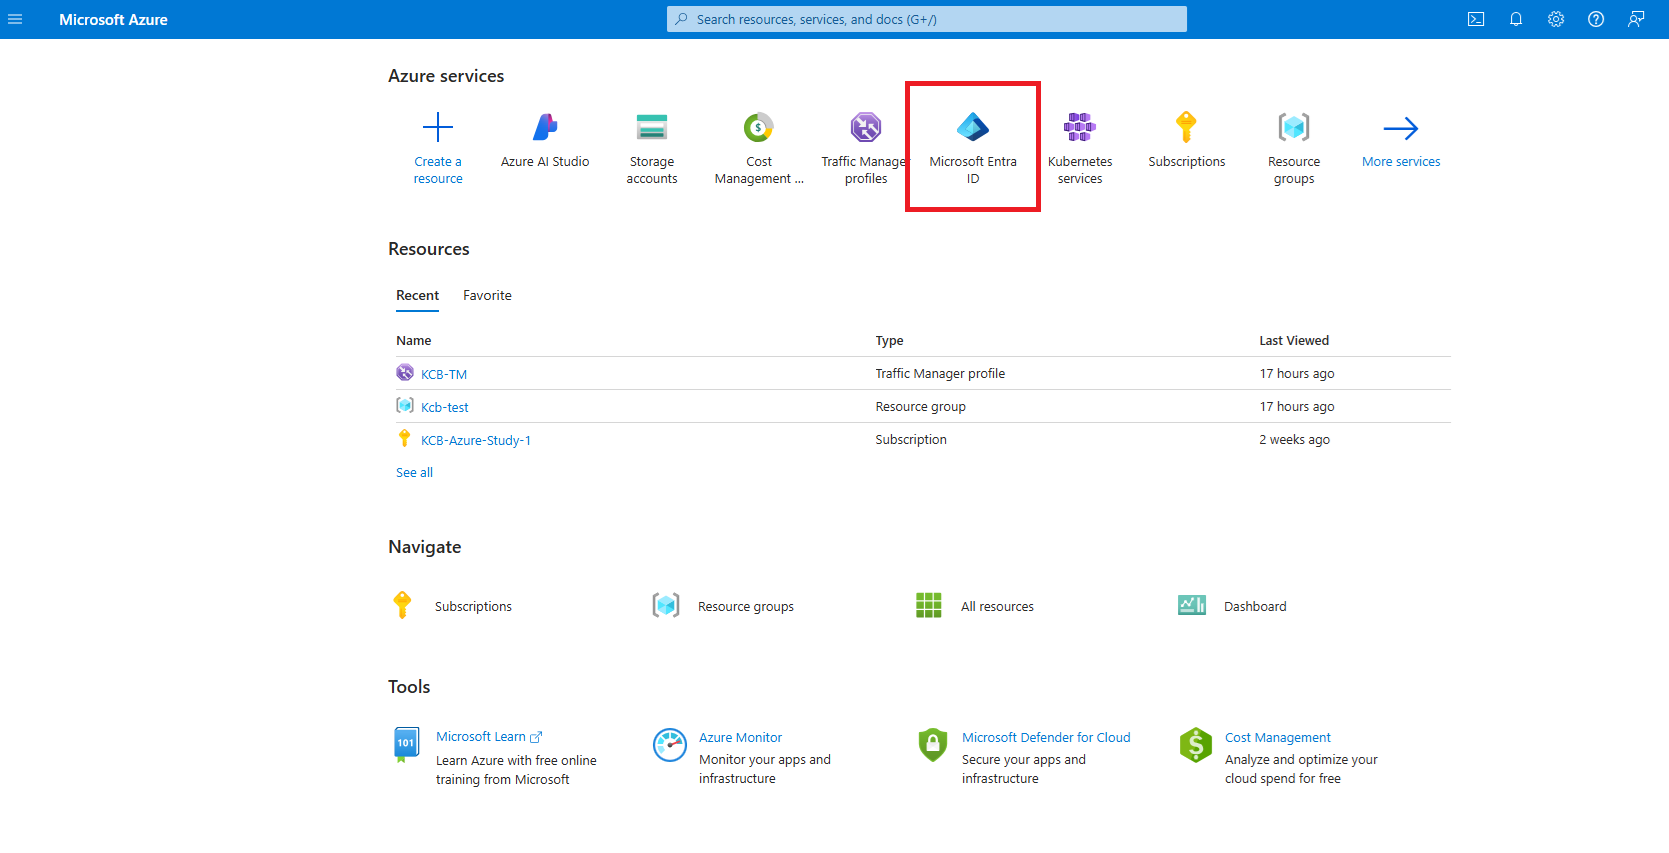1669x853 pixels.
Task: Click the Cost Management tools link
Action: [1278, 738]
